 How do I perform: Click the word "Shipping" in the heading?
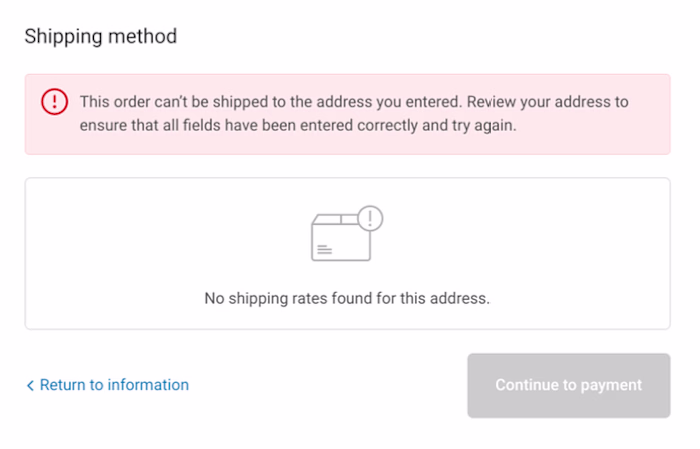(60, 37)
